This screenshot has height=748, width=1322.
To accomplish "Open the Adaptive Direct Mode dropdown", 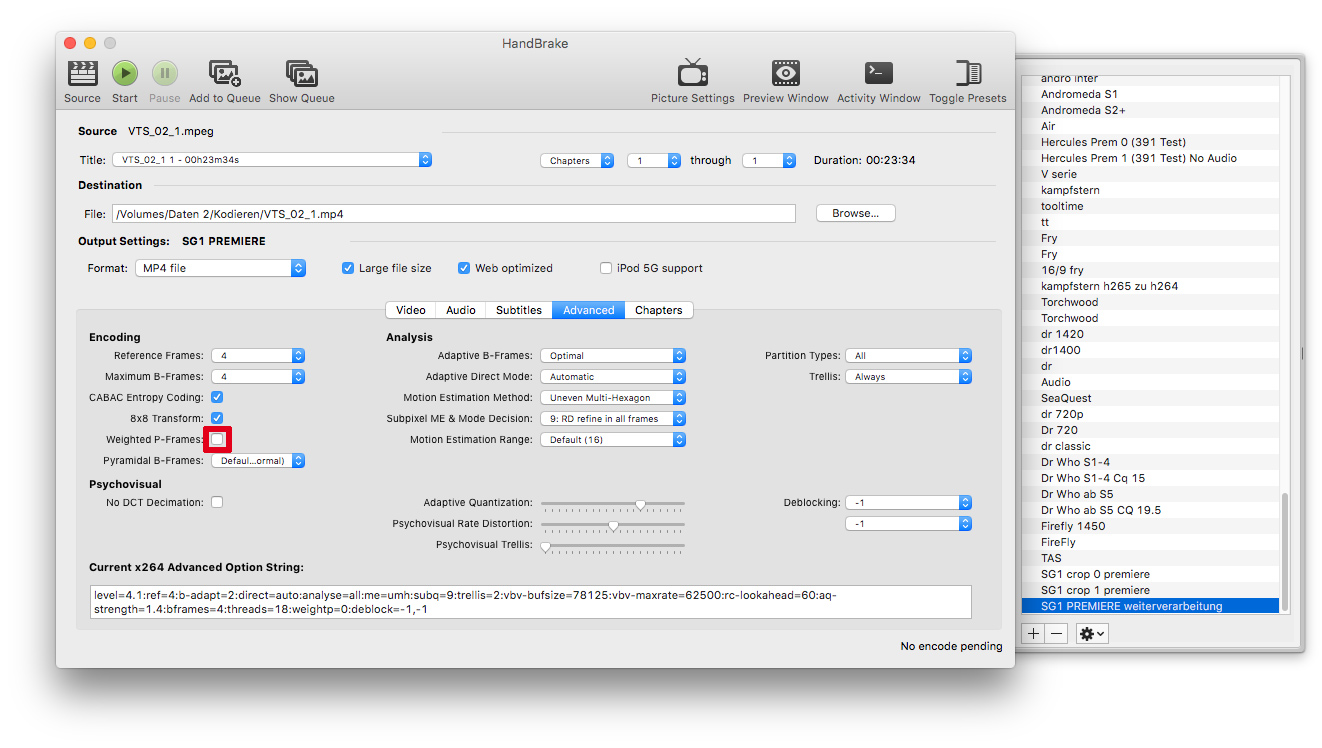I will pyautogui.click(x=613, y=377).
